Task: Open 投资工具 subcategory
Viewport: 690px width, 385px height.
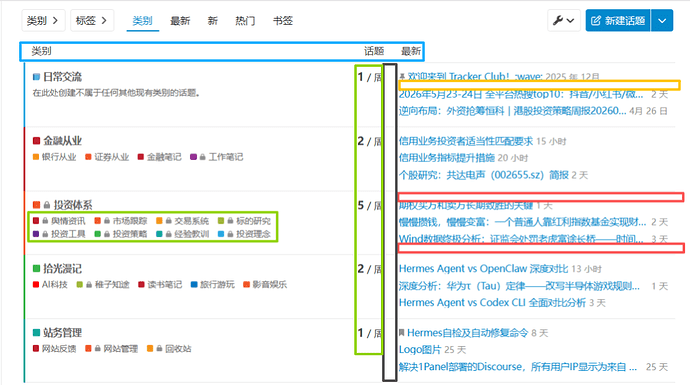Action: coord(59,234)
